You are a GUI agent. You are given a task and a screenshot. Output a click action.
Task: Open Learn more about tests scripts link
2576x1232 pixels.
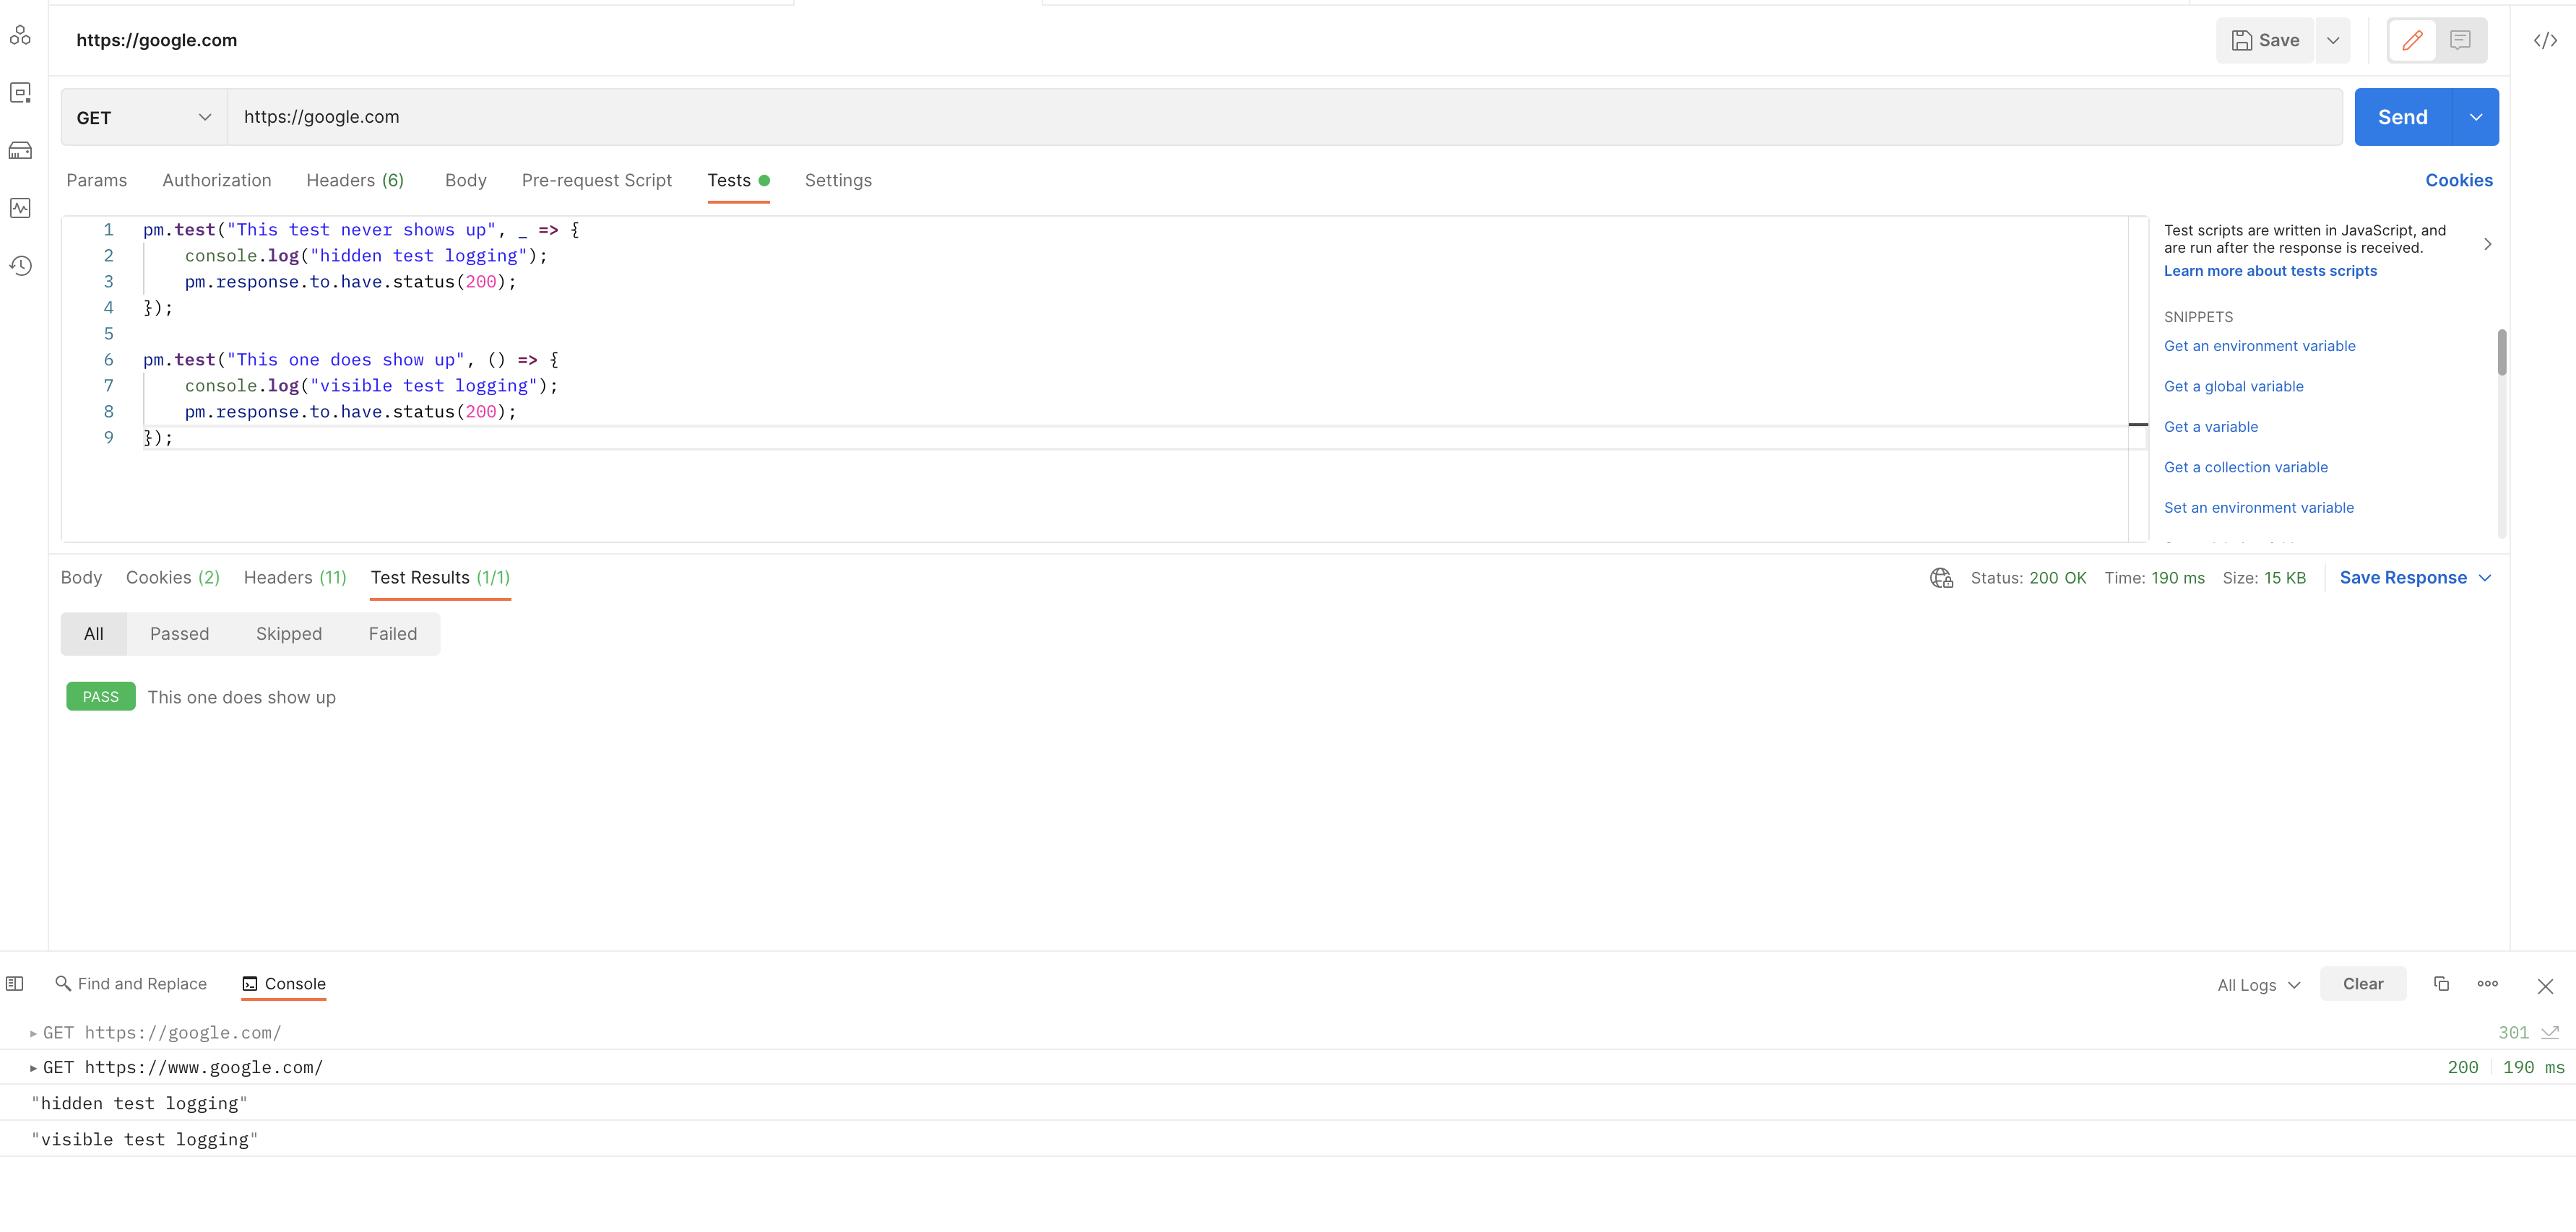[2270, 271]
